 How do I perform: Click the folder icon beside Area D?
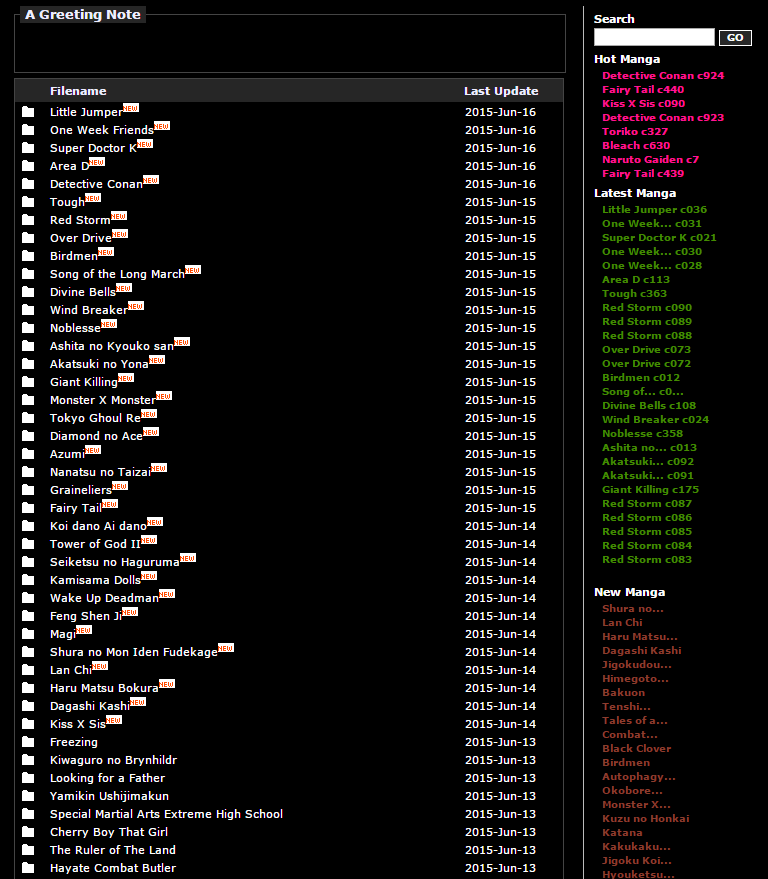[28, 165]
